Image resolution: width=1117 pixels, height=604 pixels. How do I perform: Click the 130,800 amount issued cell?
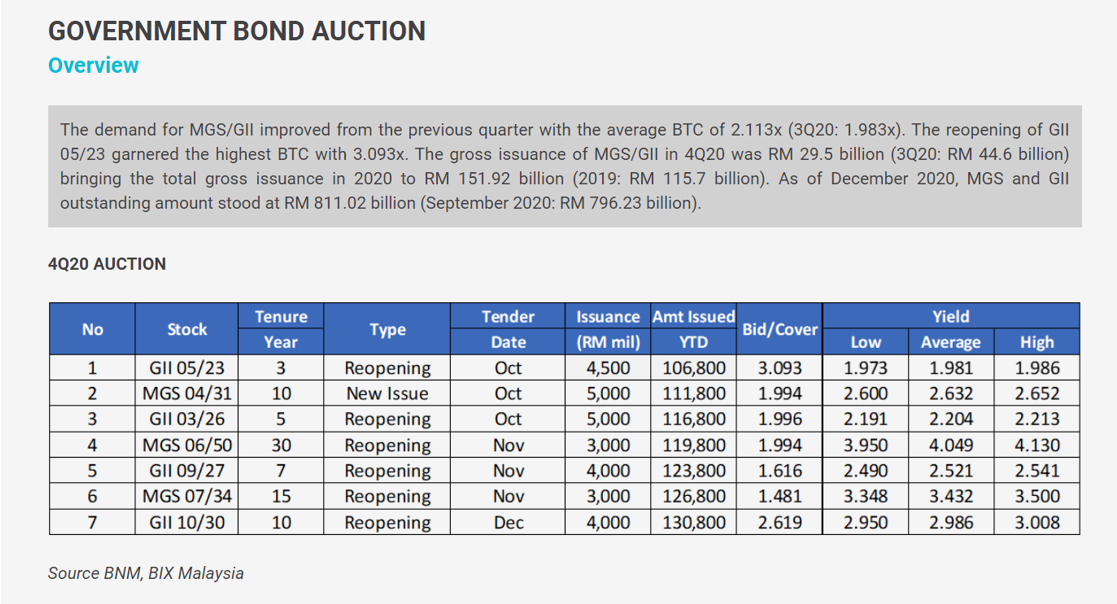coord(693,522)
